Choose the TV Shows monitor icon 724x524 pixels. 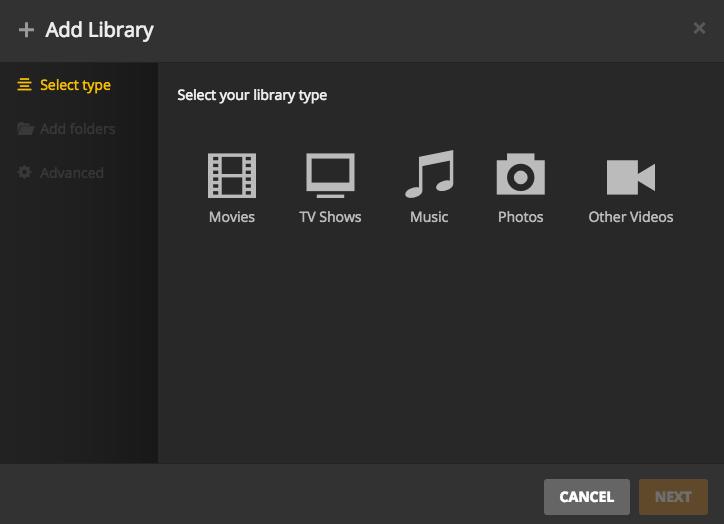[x=330, y=176]
